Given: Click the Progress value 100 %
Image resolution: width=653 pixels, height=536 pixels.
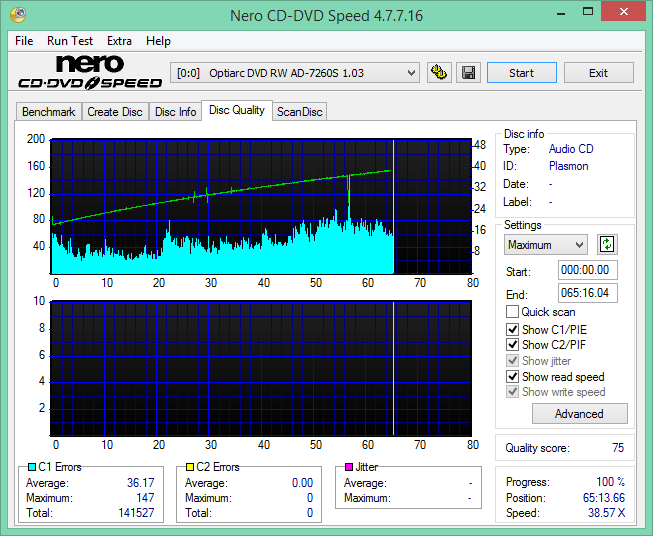Looking at the screenshot, I should pos(611,482).
